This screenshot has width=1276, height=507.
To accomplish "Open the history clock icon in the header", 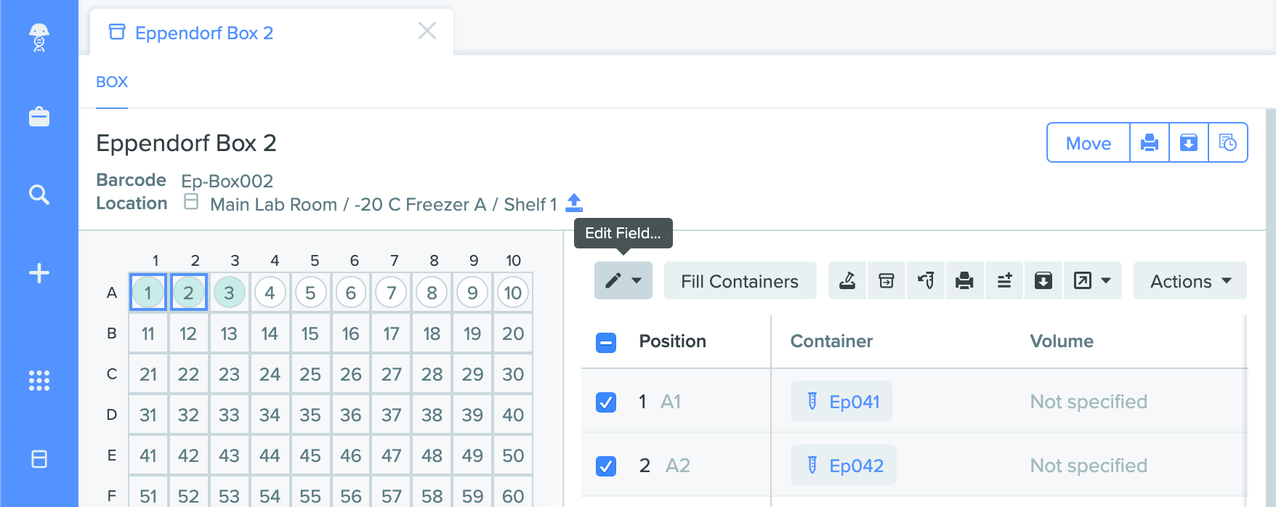I will [1228, 143].
